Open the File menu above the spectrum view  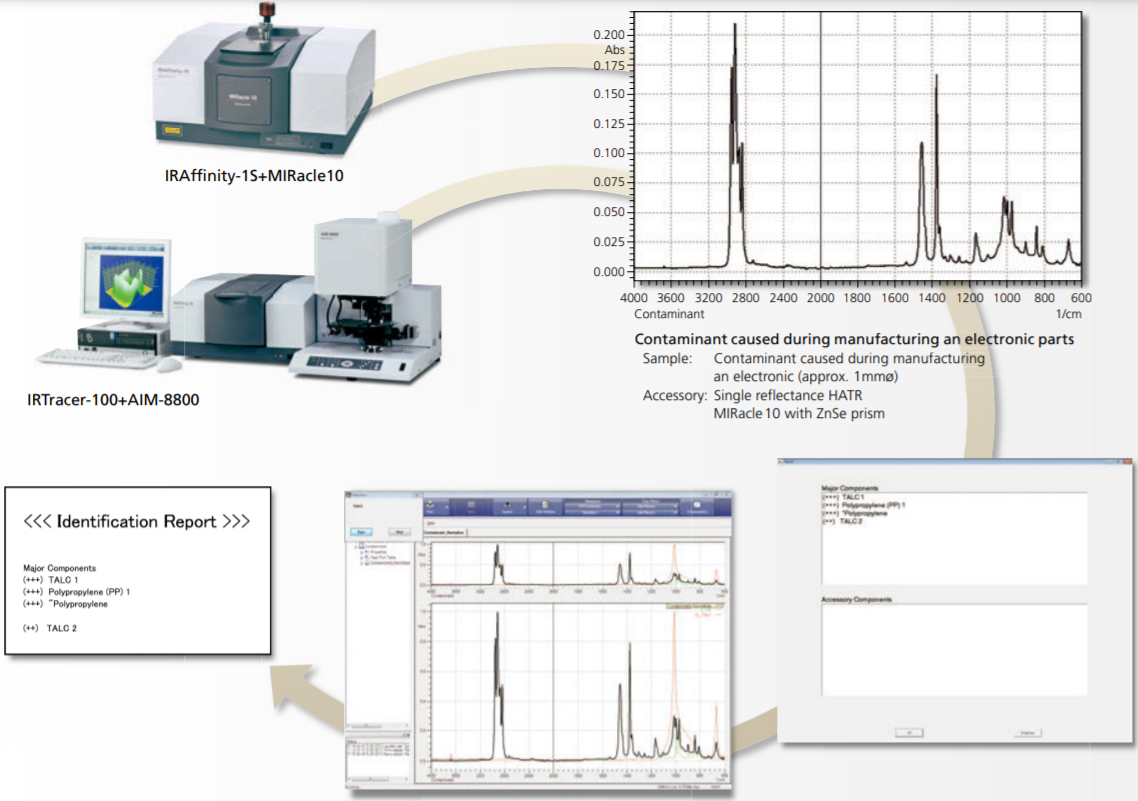(x=431, y=521)
